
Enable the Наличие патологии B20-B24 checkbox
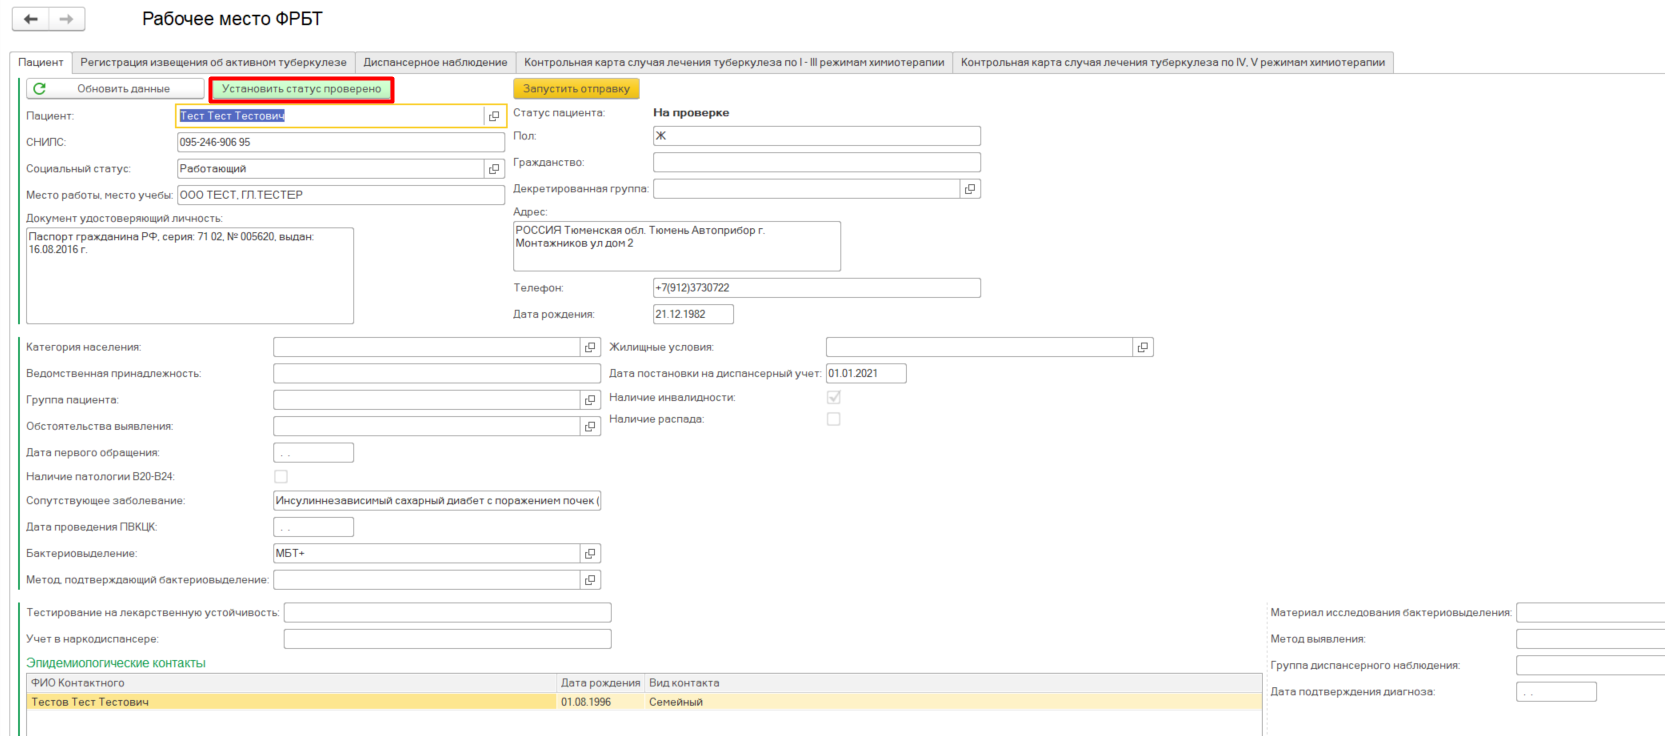point(281,477)
